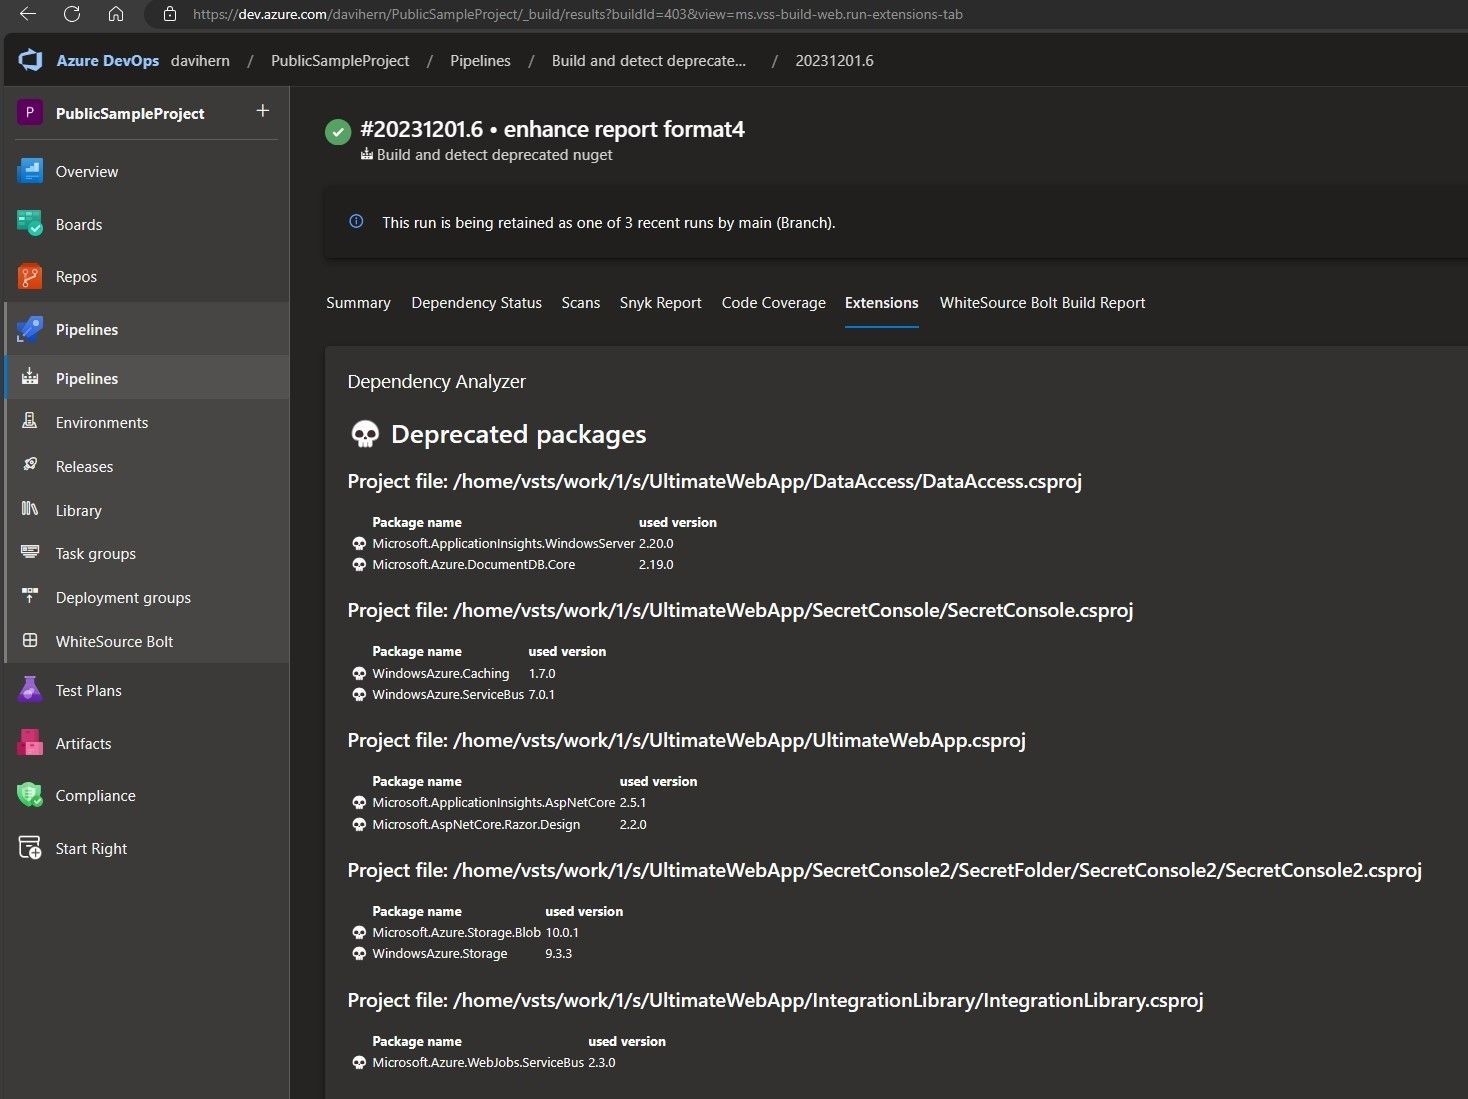Viewport: 1468px width, 1099px height.
Task: Click the green build success checkmark
Action: coord(337,131)
